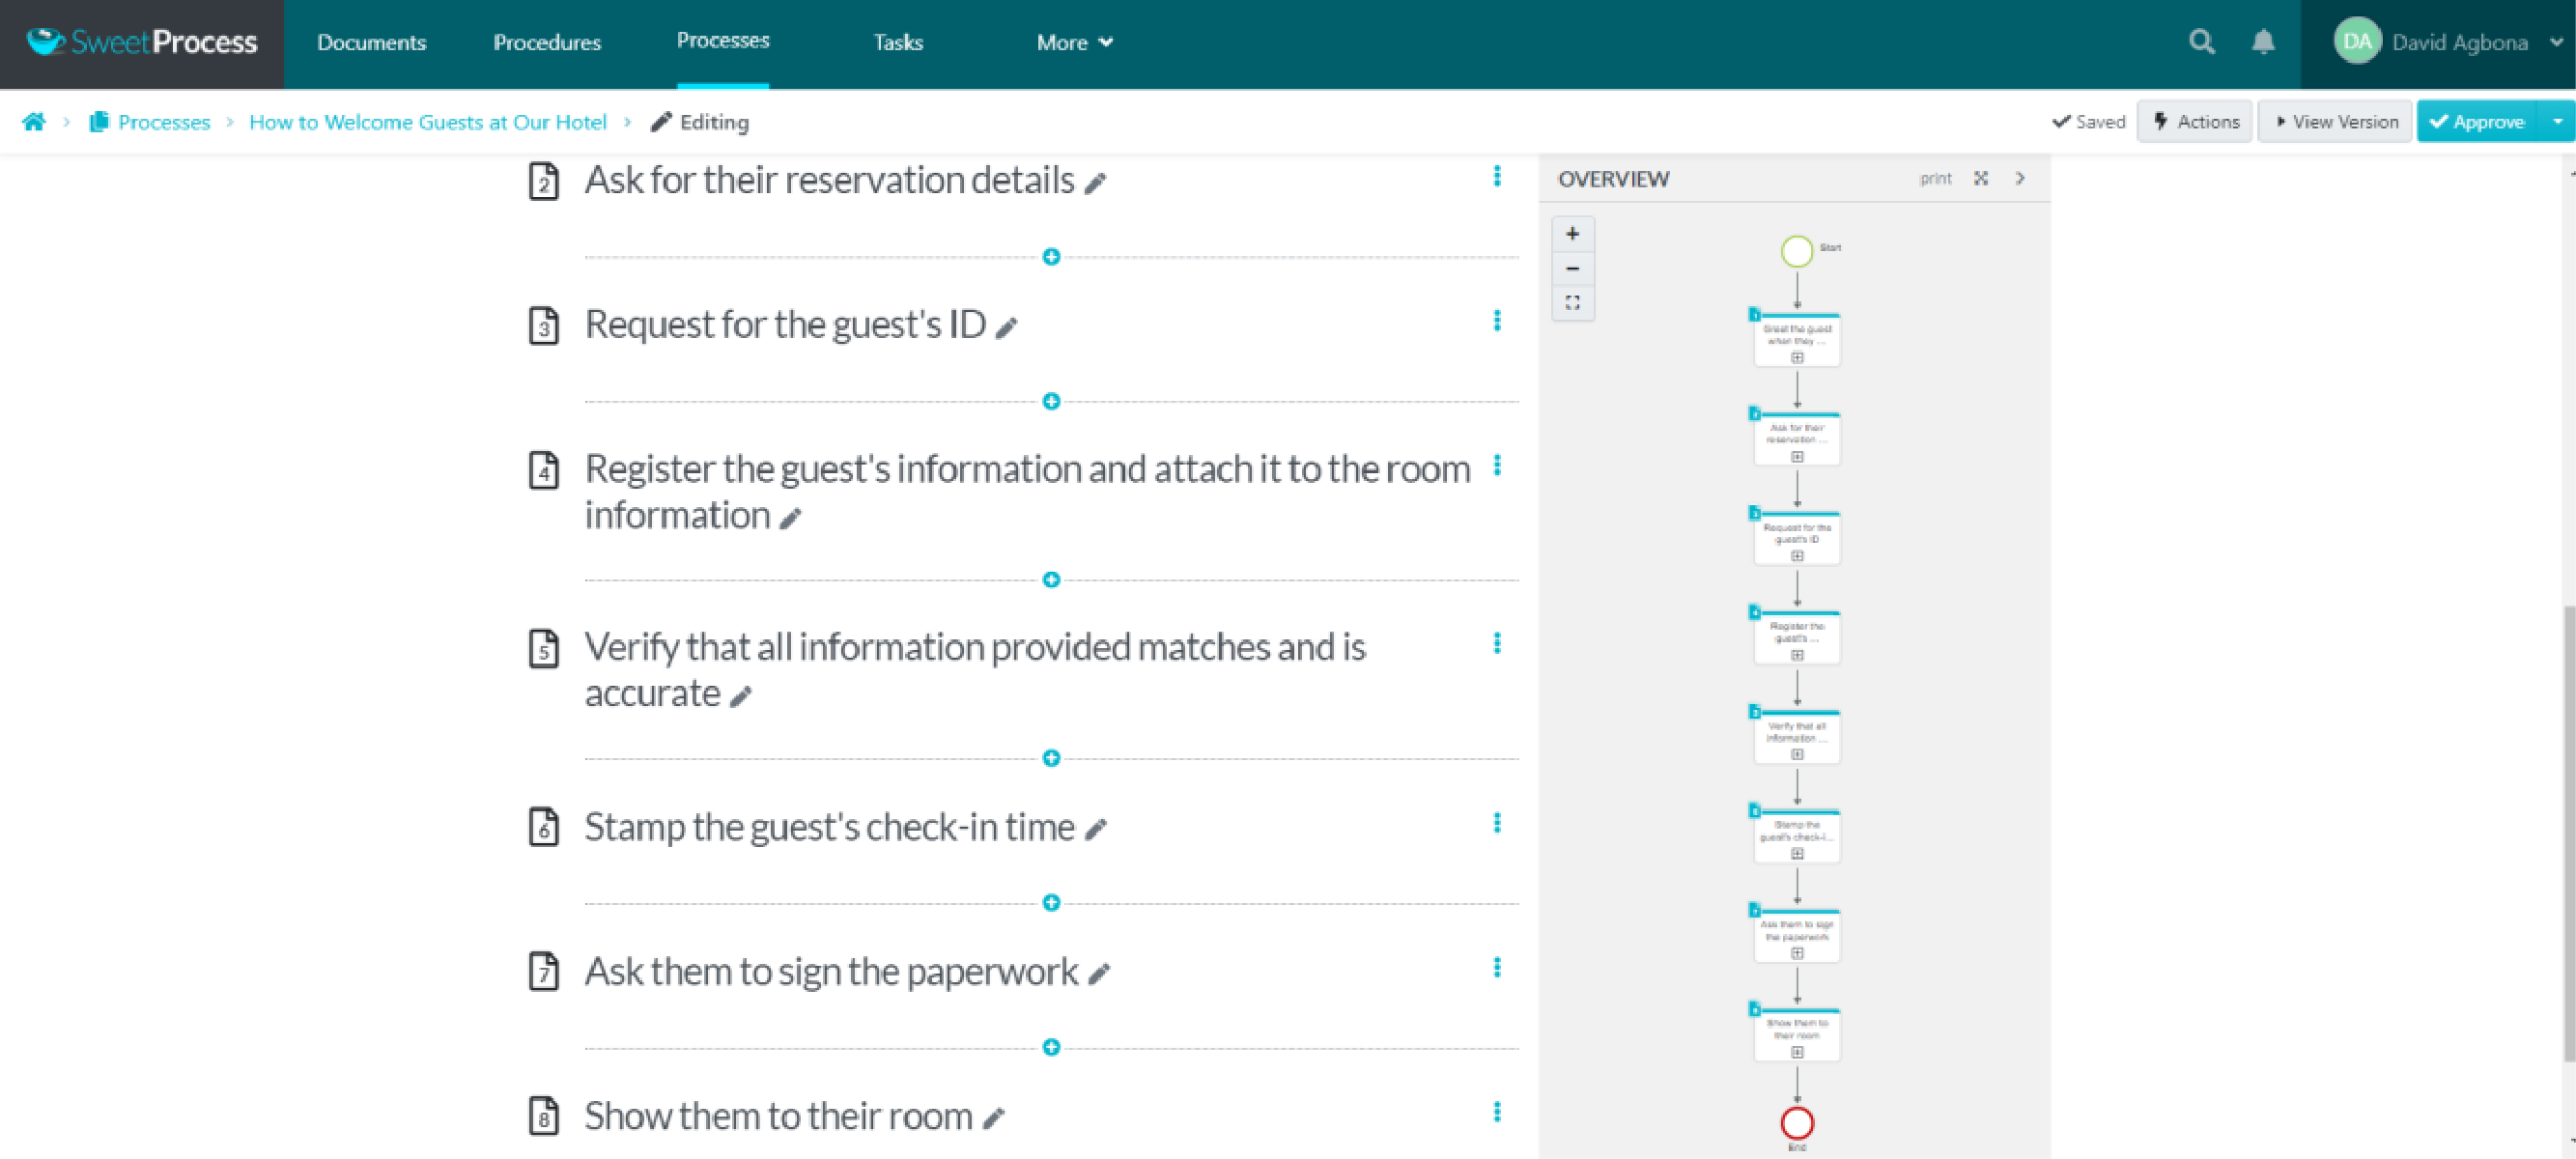Zoom in the overview diagram

[x=1573, y=234]
